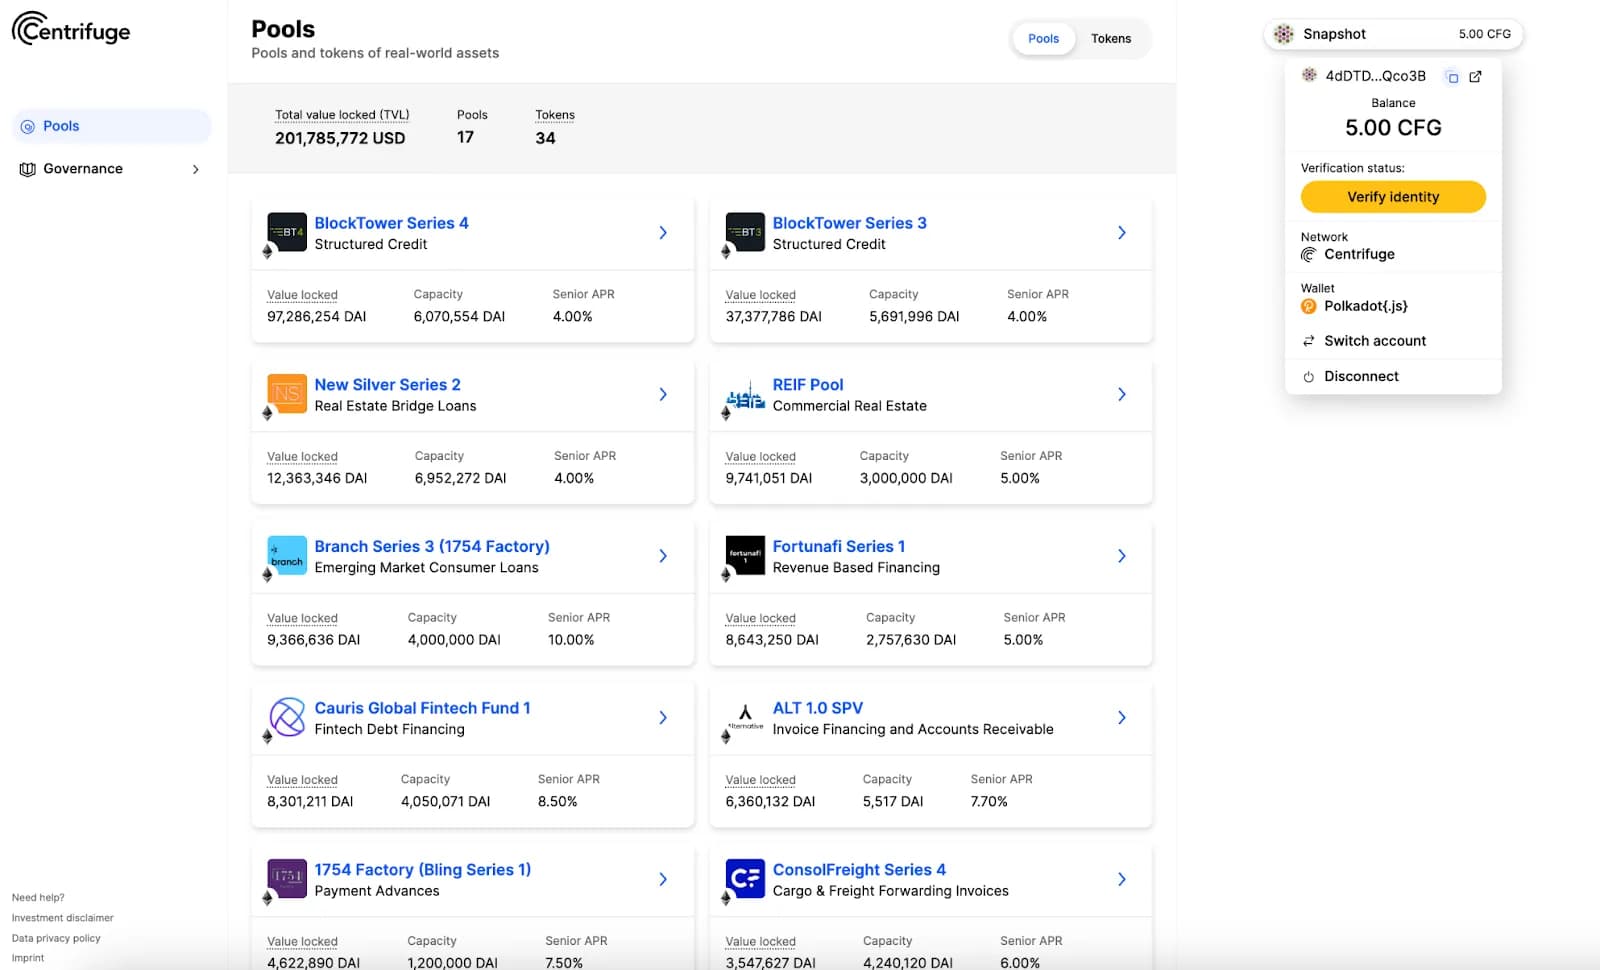The image size is (1600, 970).
Task: Open New Silver Series 2 via chevron
Action: click(663, 394)
